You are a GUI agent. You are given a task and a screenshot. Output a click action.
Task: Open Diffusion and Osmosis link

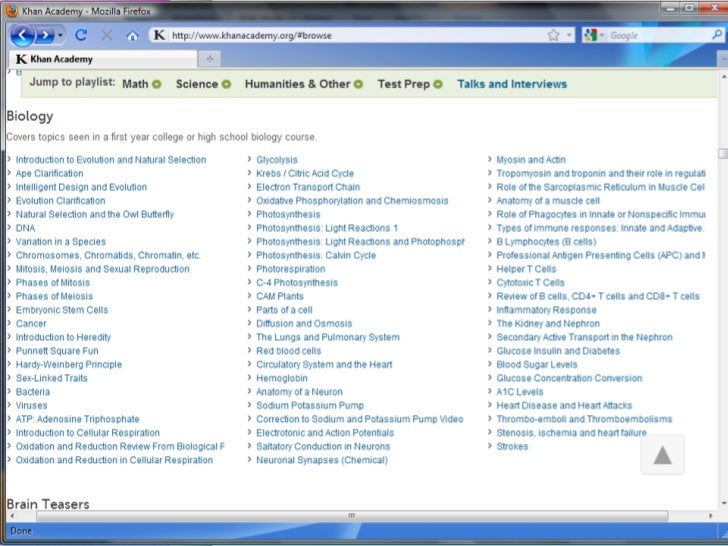[x=304, y=324]
